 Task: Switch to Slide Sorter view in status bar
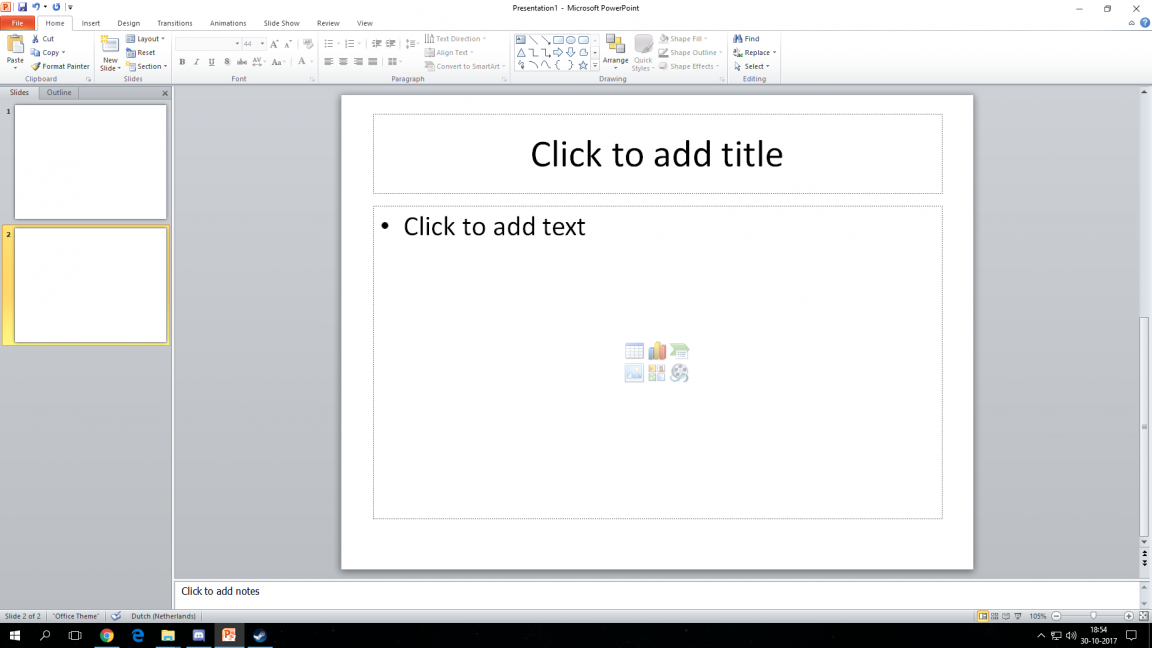(x=994, y=616)
